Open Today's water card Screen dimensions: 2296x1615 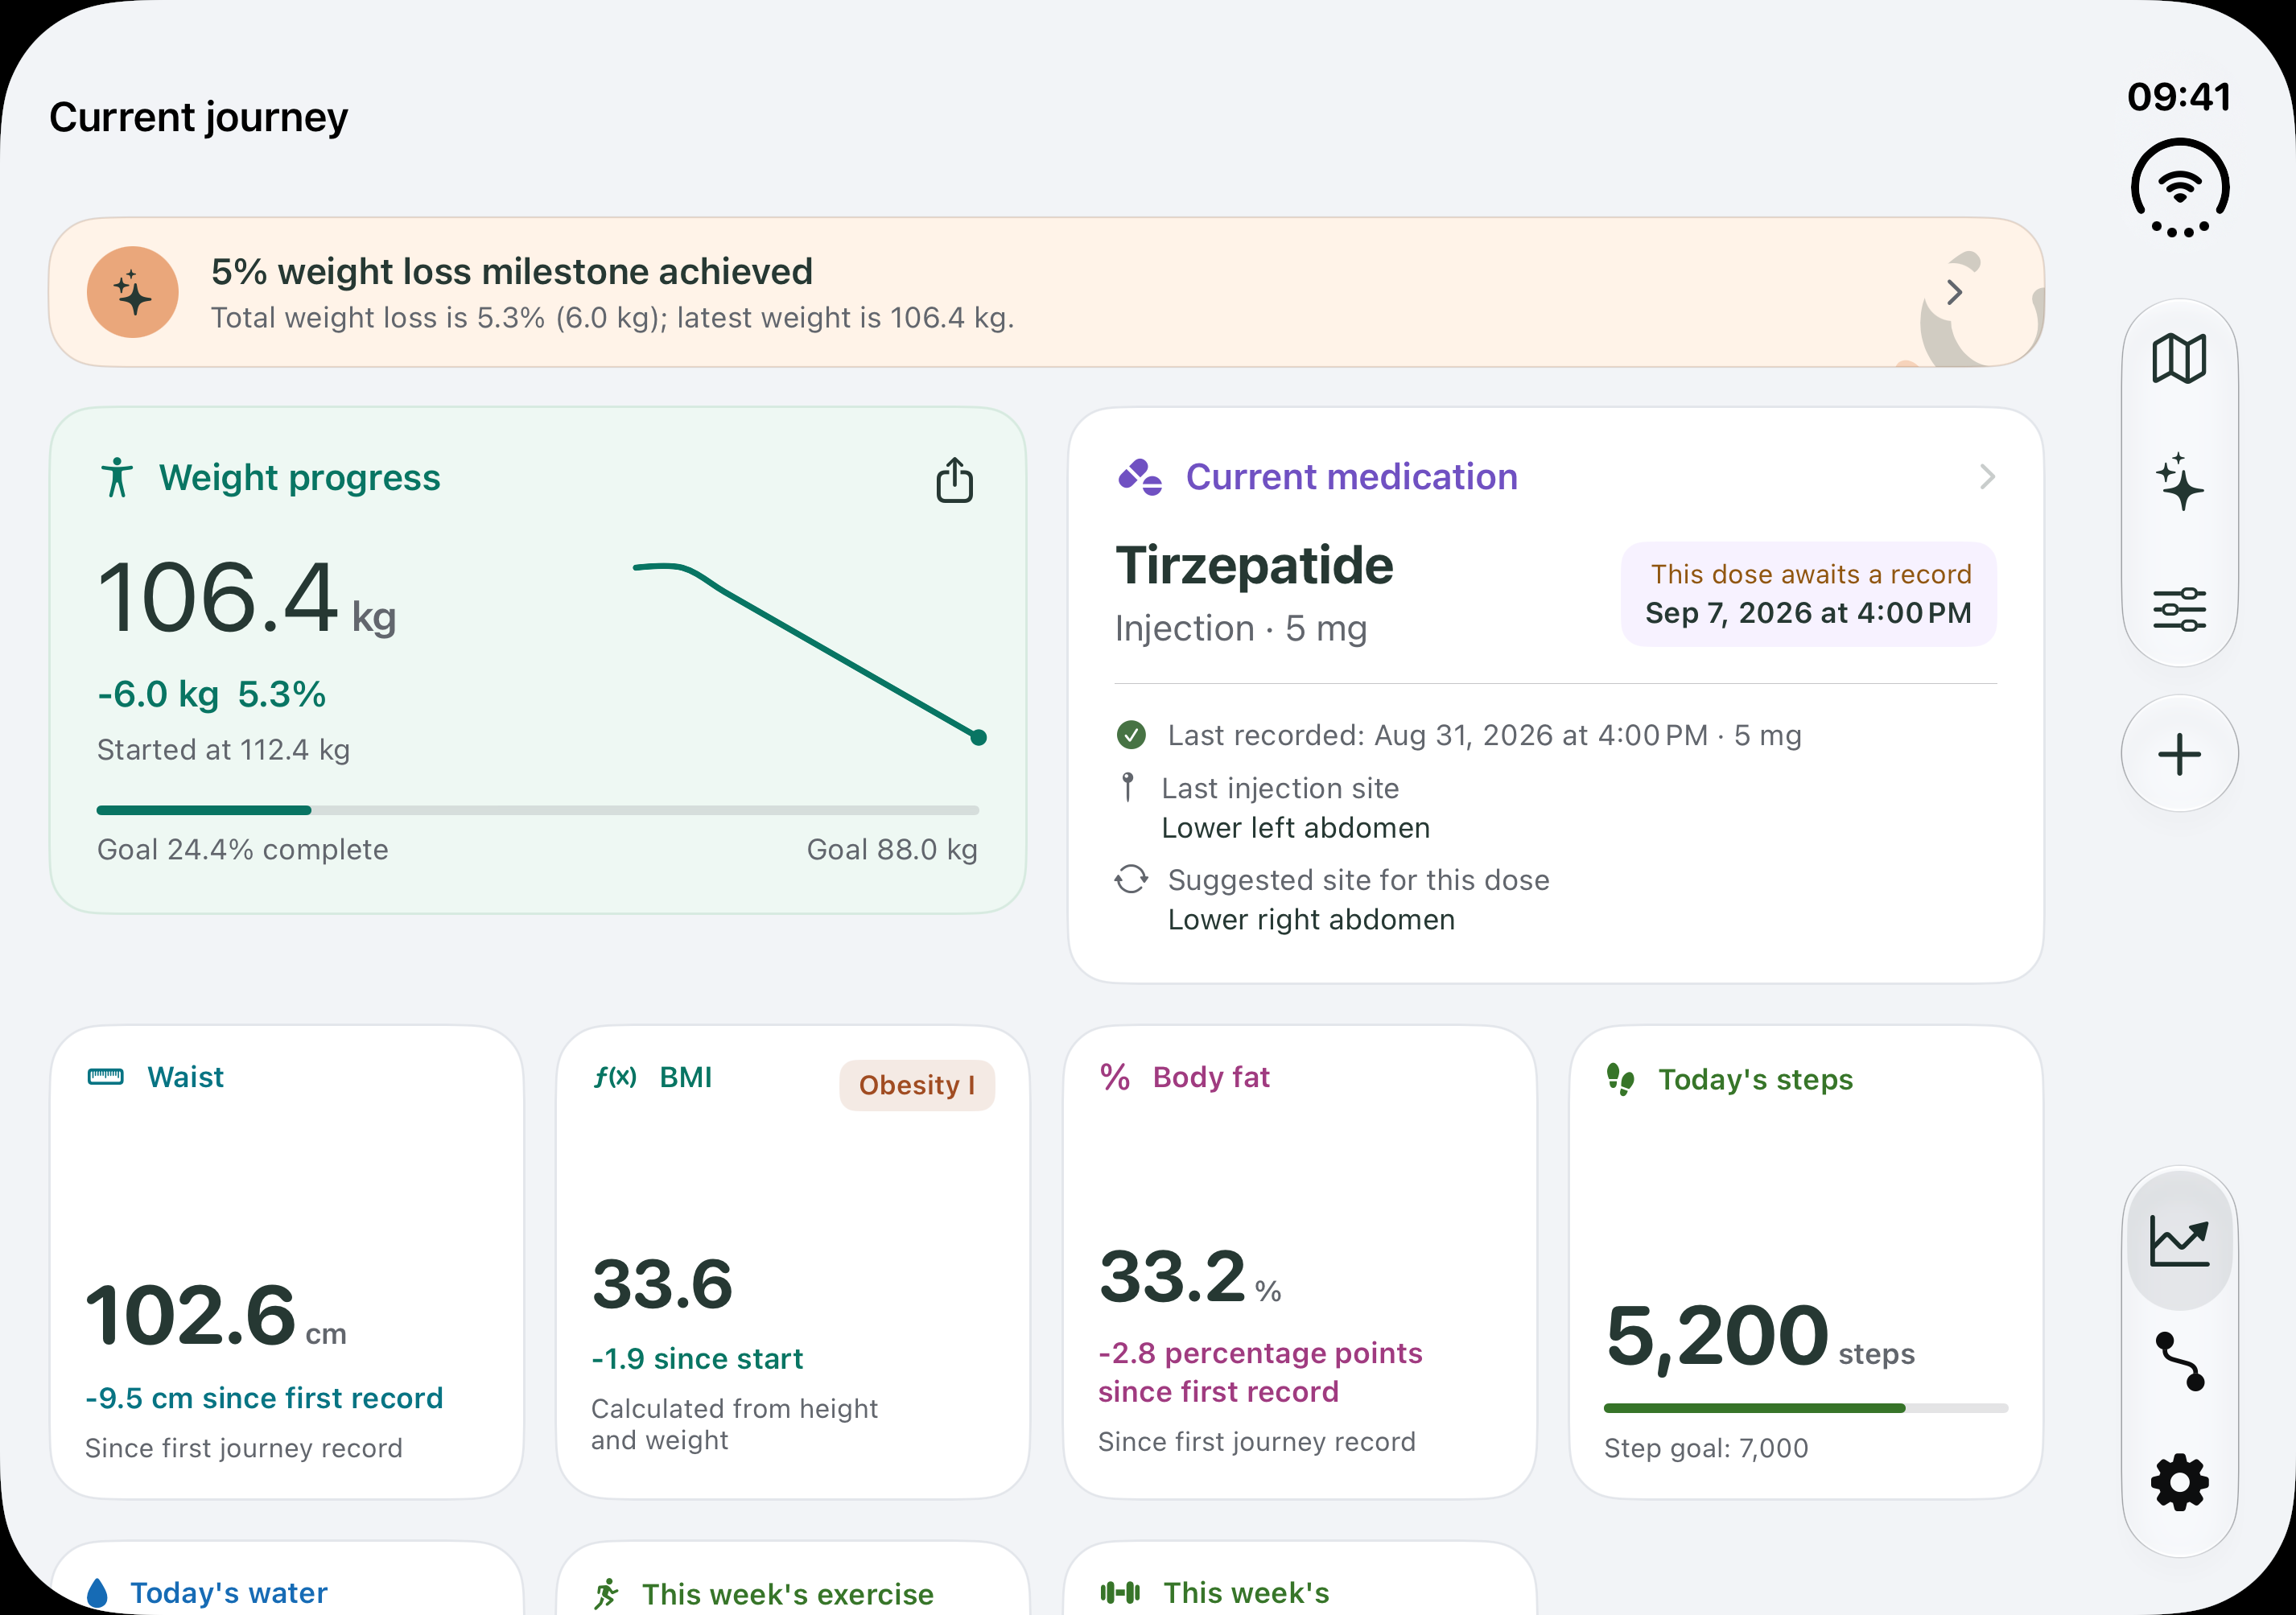coord(287,1579)
